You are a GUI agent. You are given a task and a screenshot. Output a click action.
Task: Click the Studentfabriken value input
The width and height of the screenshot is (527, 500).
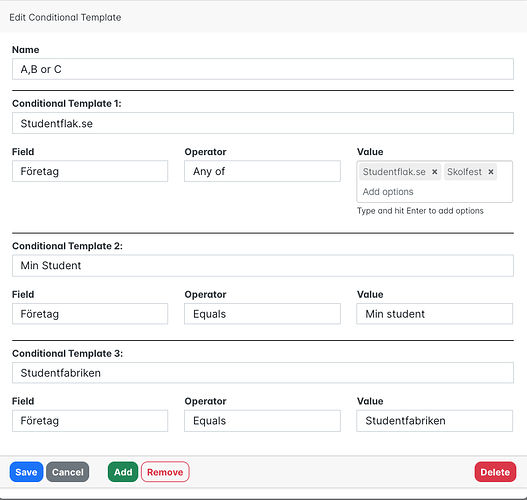pyautogui.click(x=435, y=421)
